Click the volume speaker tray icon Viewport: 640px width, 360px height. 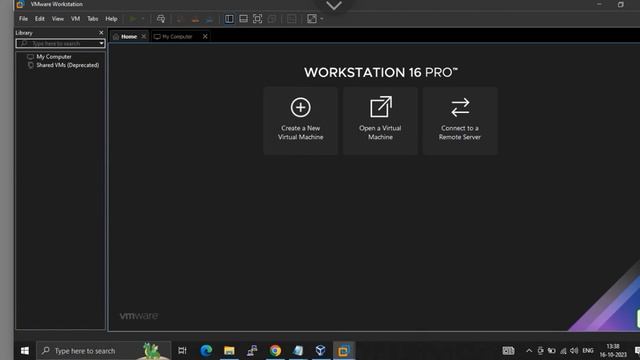coord(574,351)
